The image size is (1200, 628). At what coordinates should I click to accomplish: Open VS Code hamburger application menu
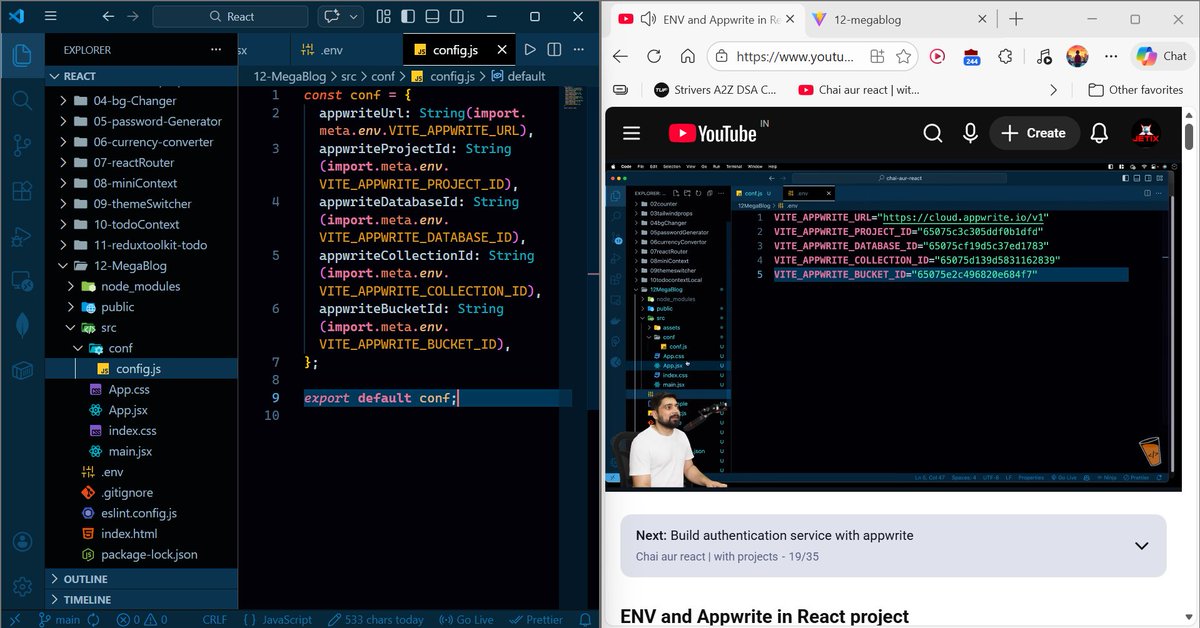51,17
